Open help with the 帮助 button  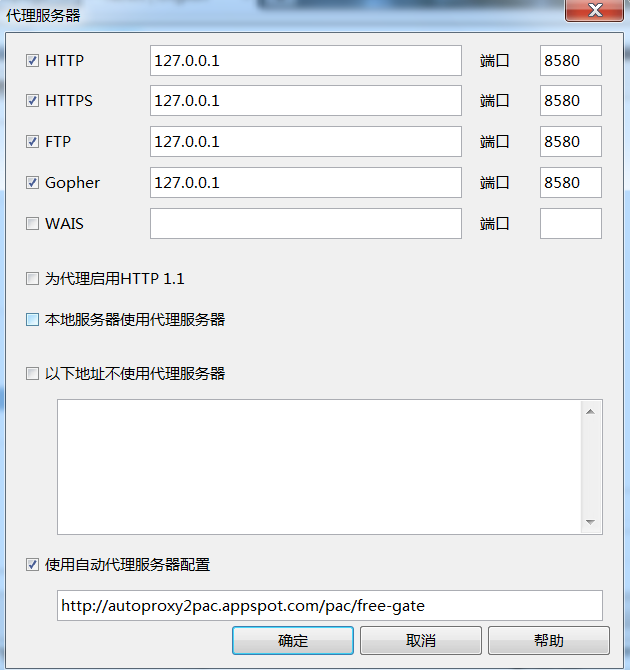549,641
